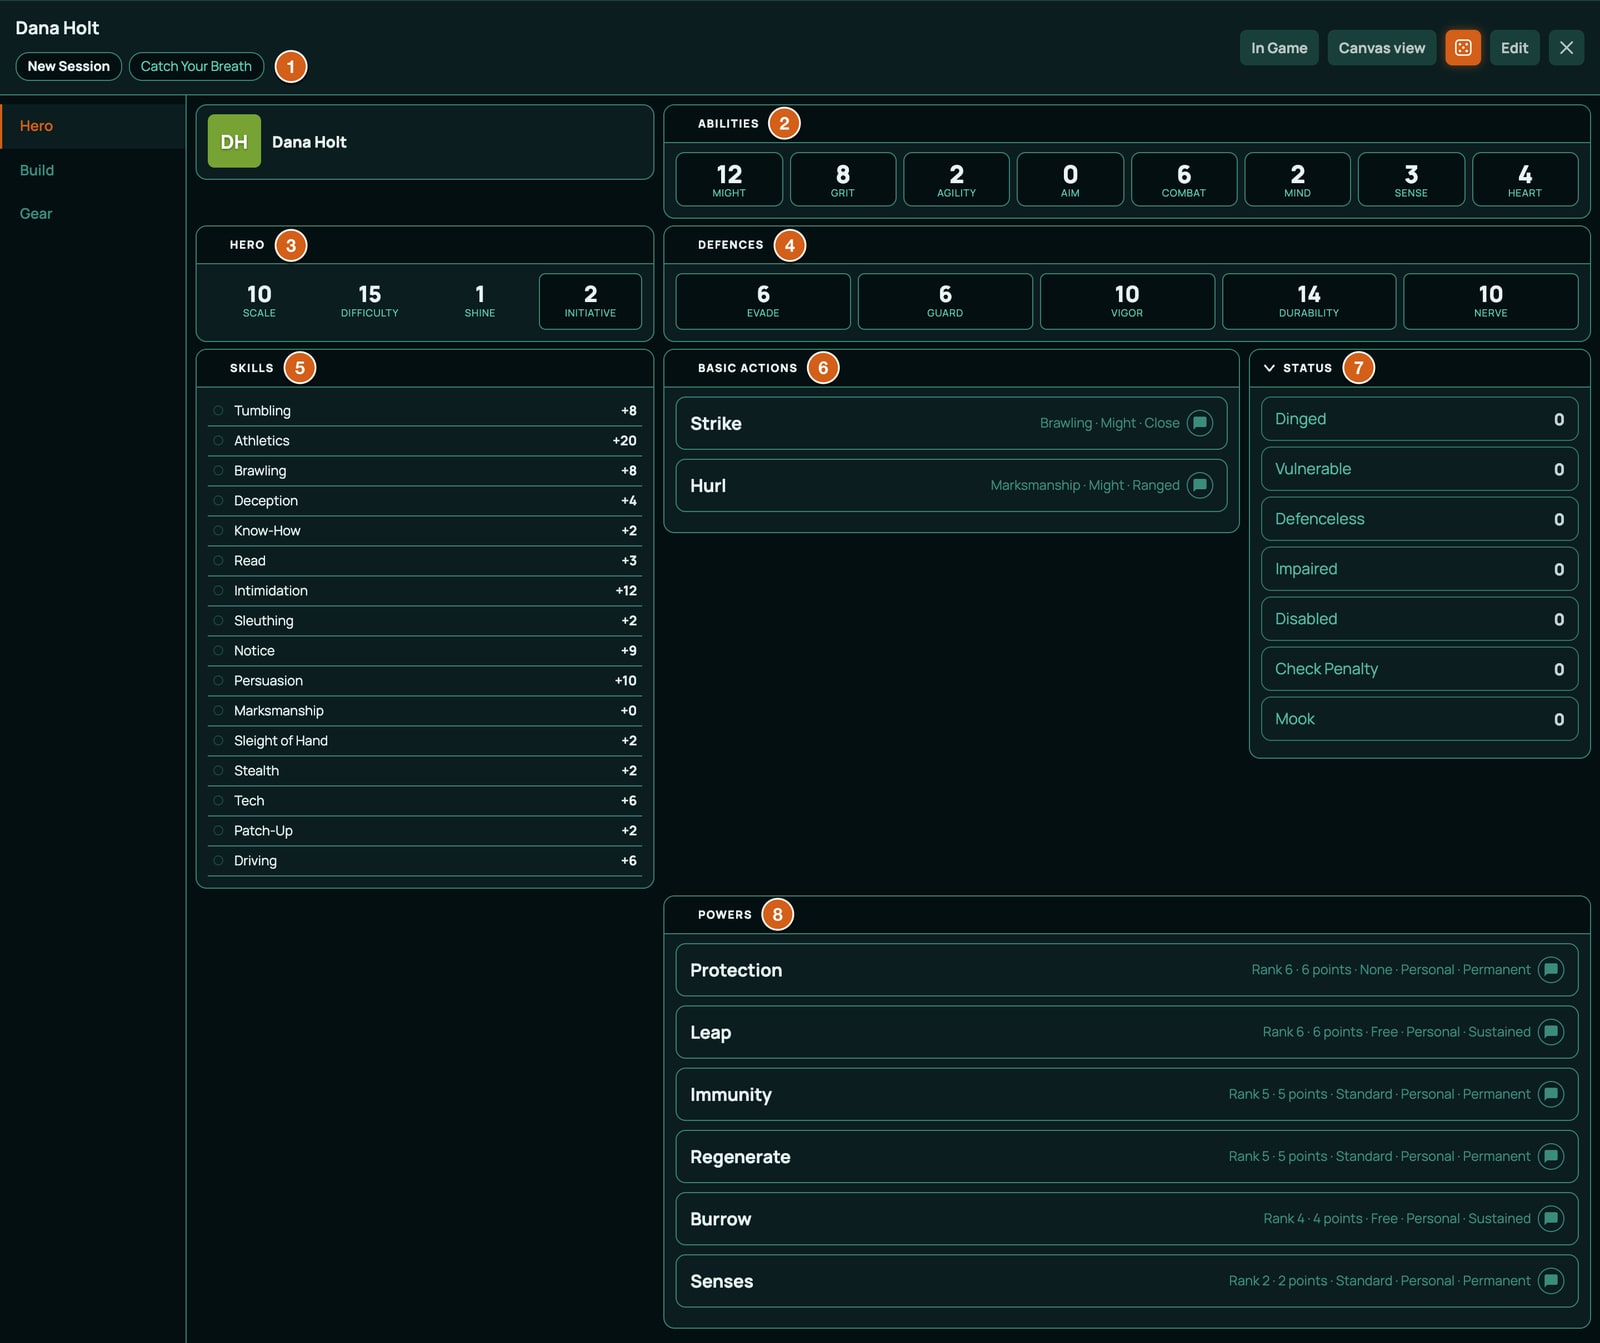Open the Strike action chat icon

1200,423
